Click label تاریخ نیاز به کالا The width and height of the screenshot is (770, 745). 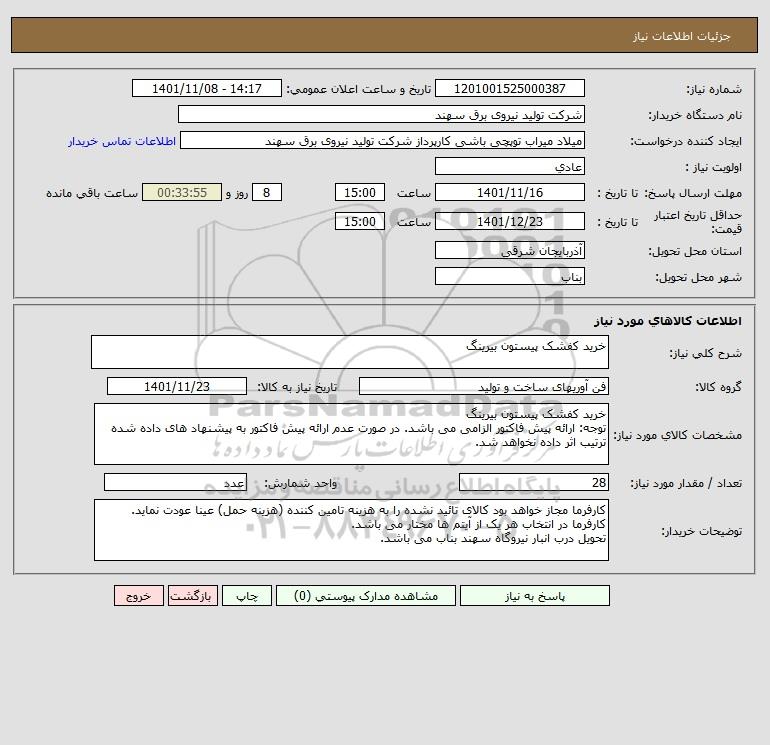click(x=298, y=387)
